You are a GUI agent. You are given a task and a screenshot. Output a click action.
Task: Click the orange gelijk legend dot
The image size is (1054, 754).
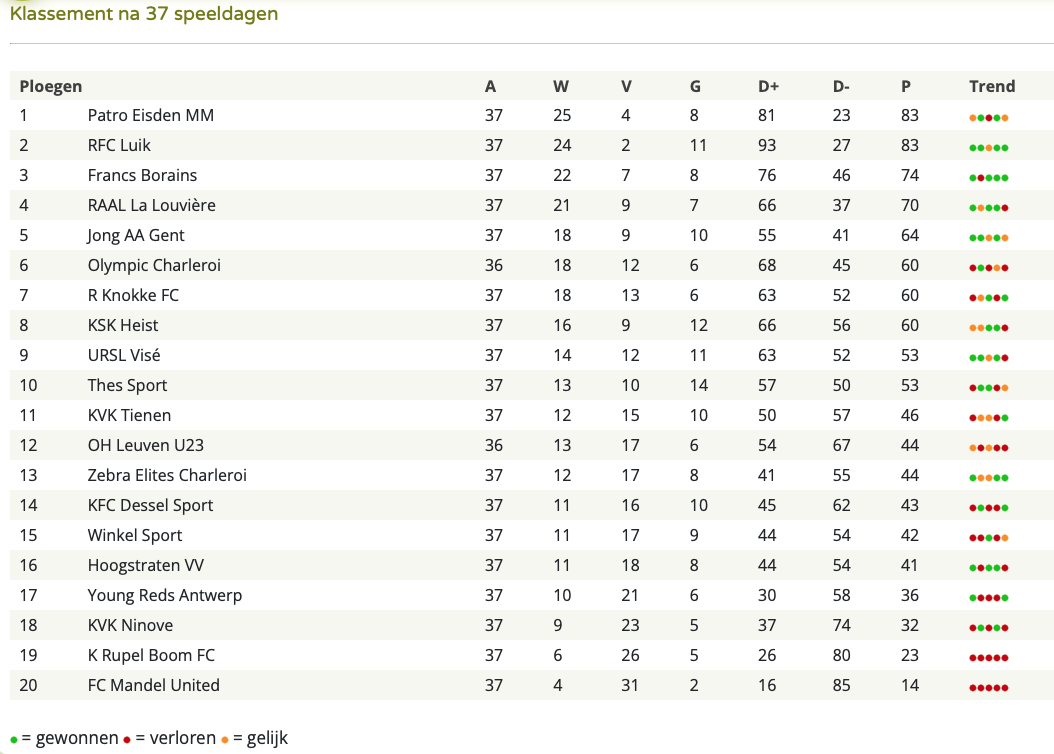click(225, 741)
